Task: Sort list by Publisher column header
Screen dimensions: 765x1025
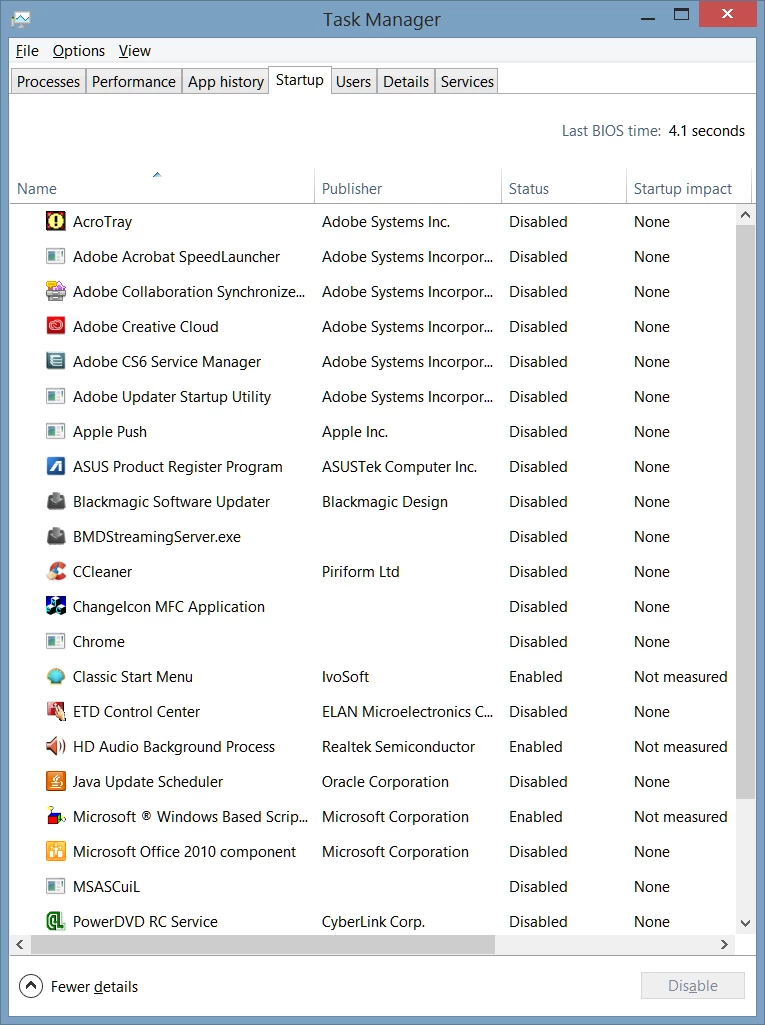Action: click(407, 186)
